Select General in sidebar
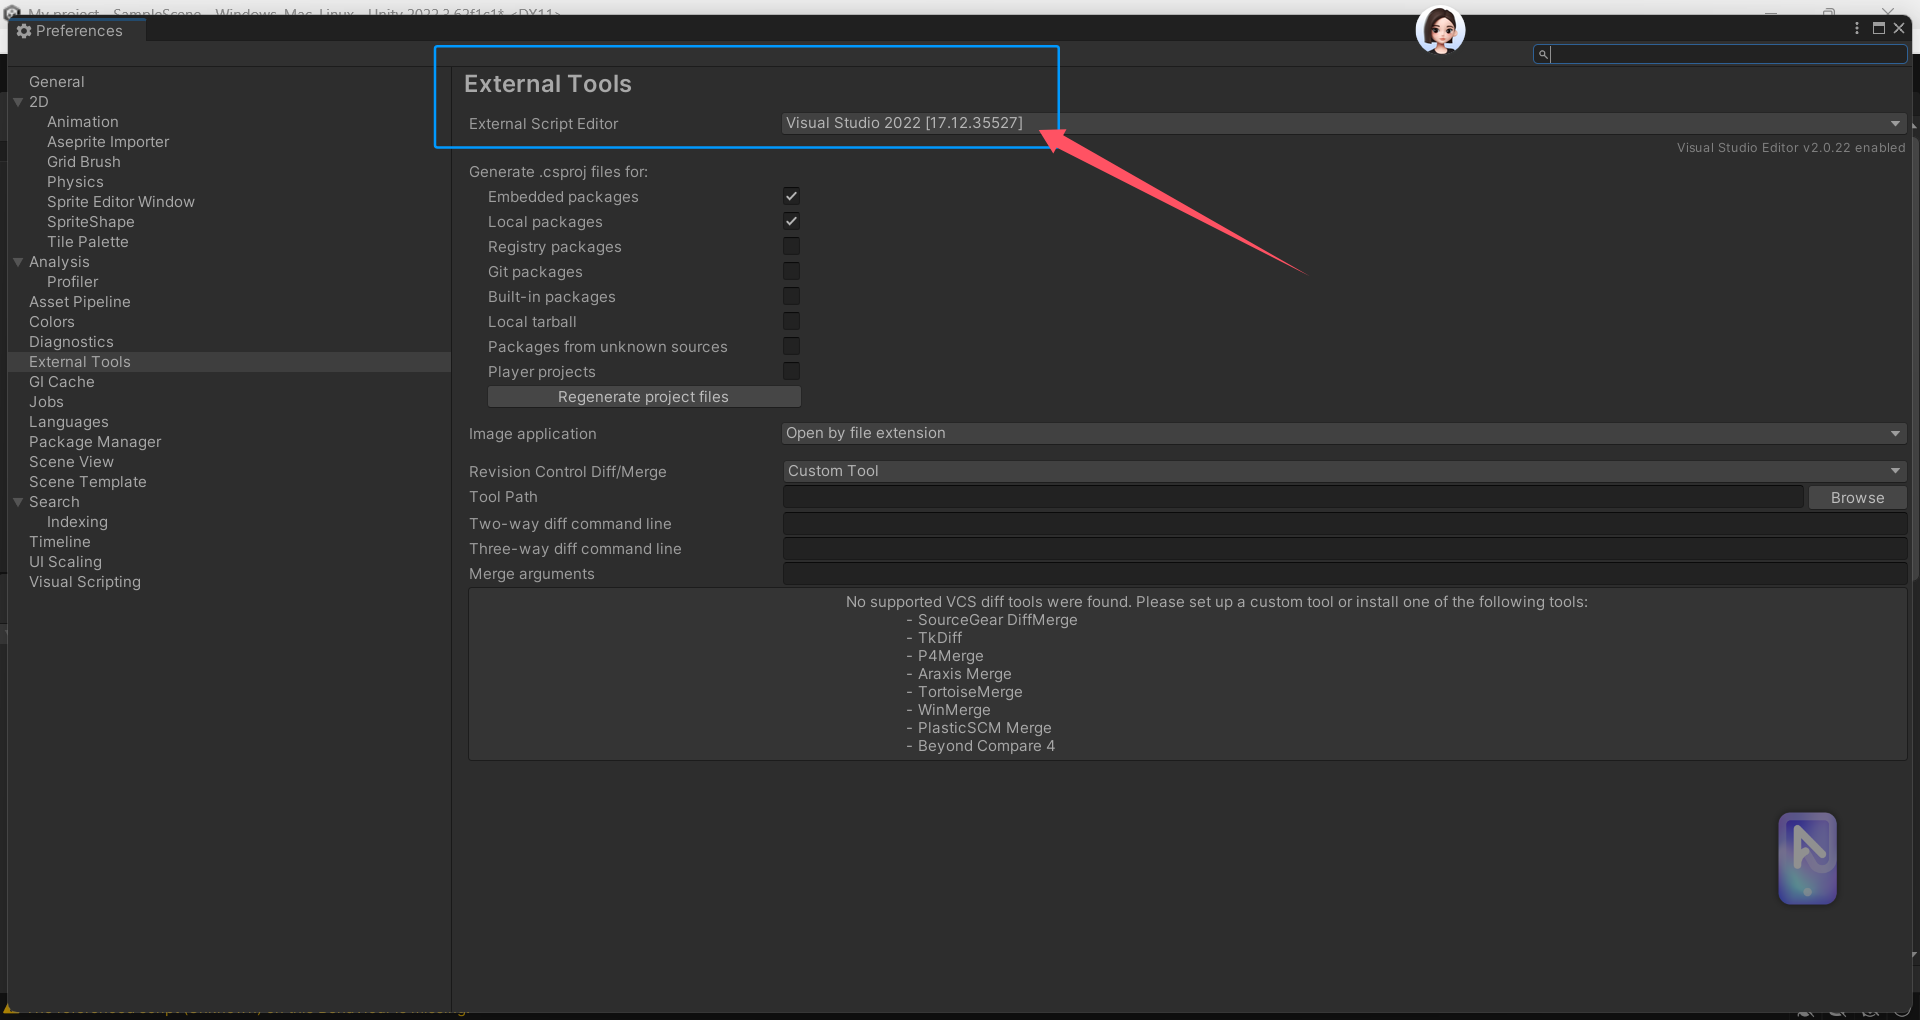This screenshot has width=1920, height=1020. point(57,82)
